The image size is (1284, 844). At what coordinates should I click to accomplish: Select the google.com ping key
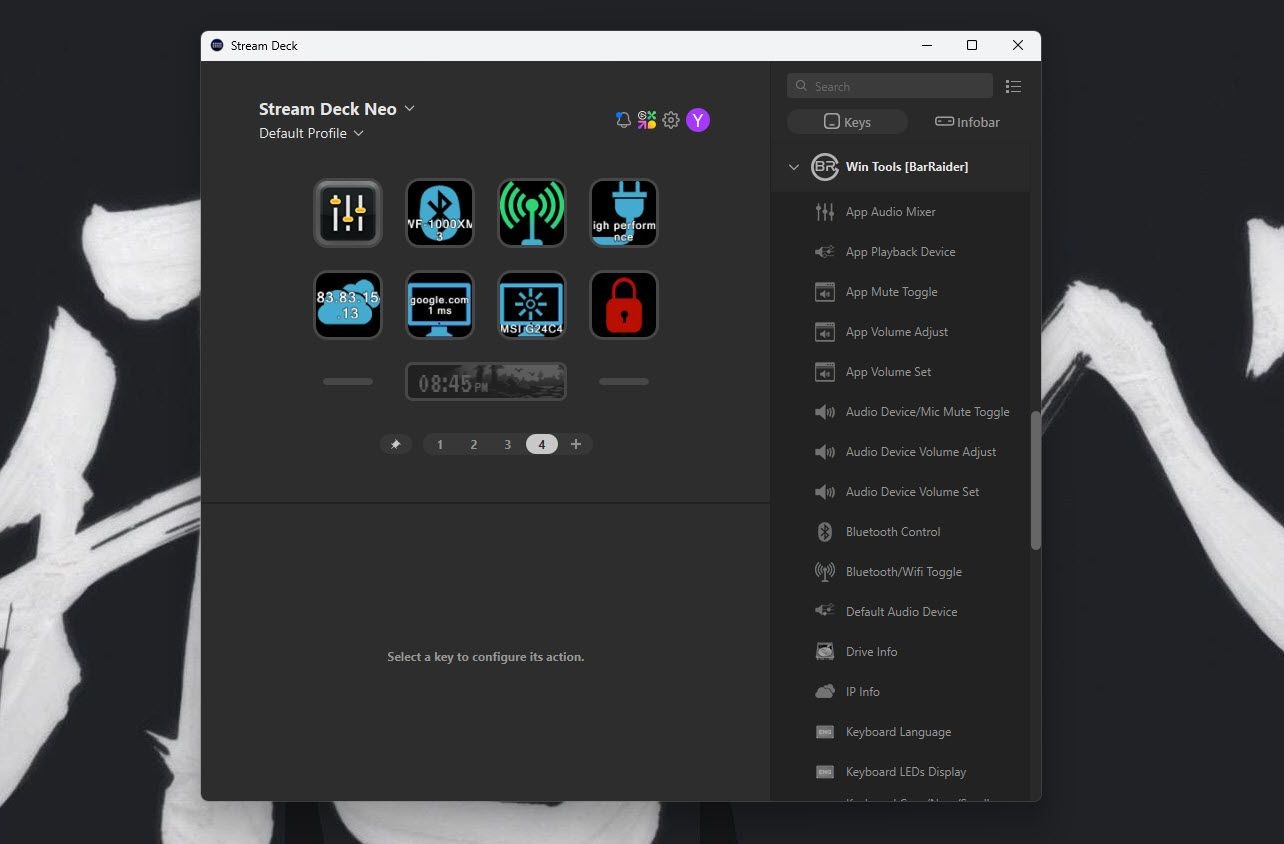[440, 305]
